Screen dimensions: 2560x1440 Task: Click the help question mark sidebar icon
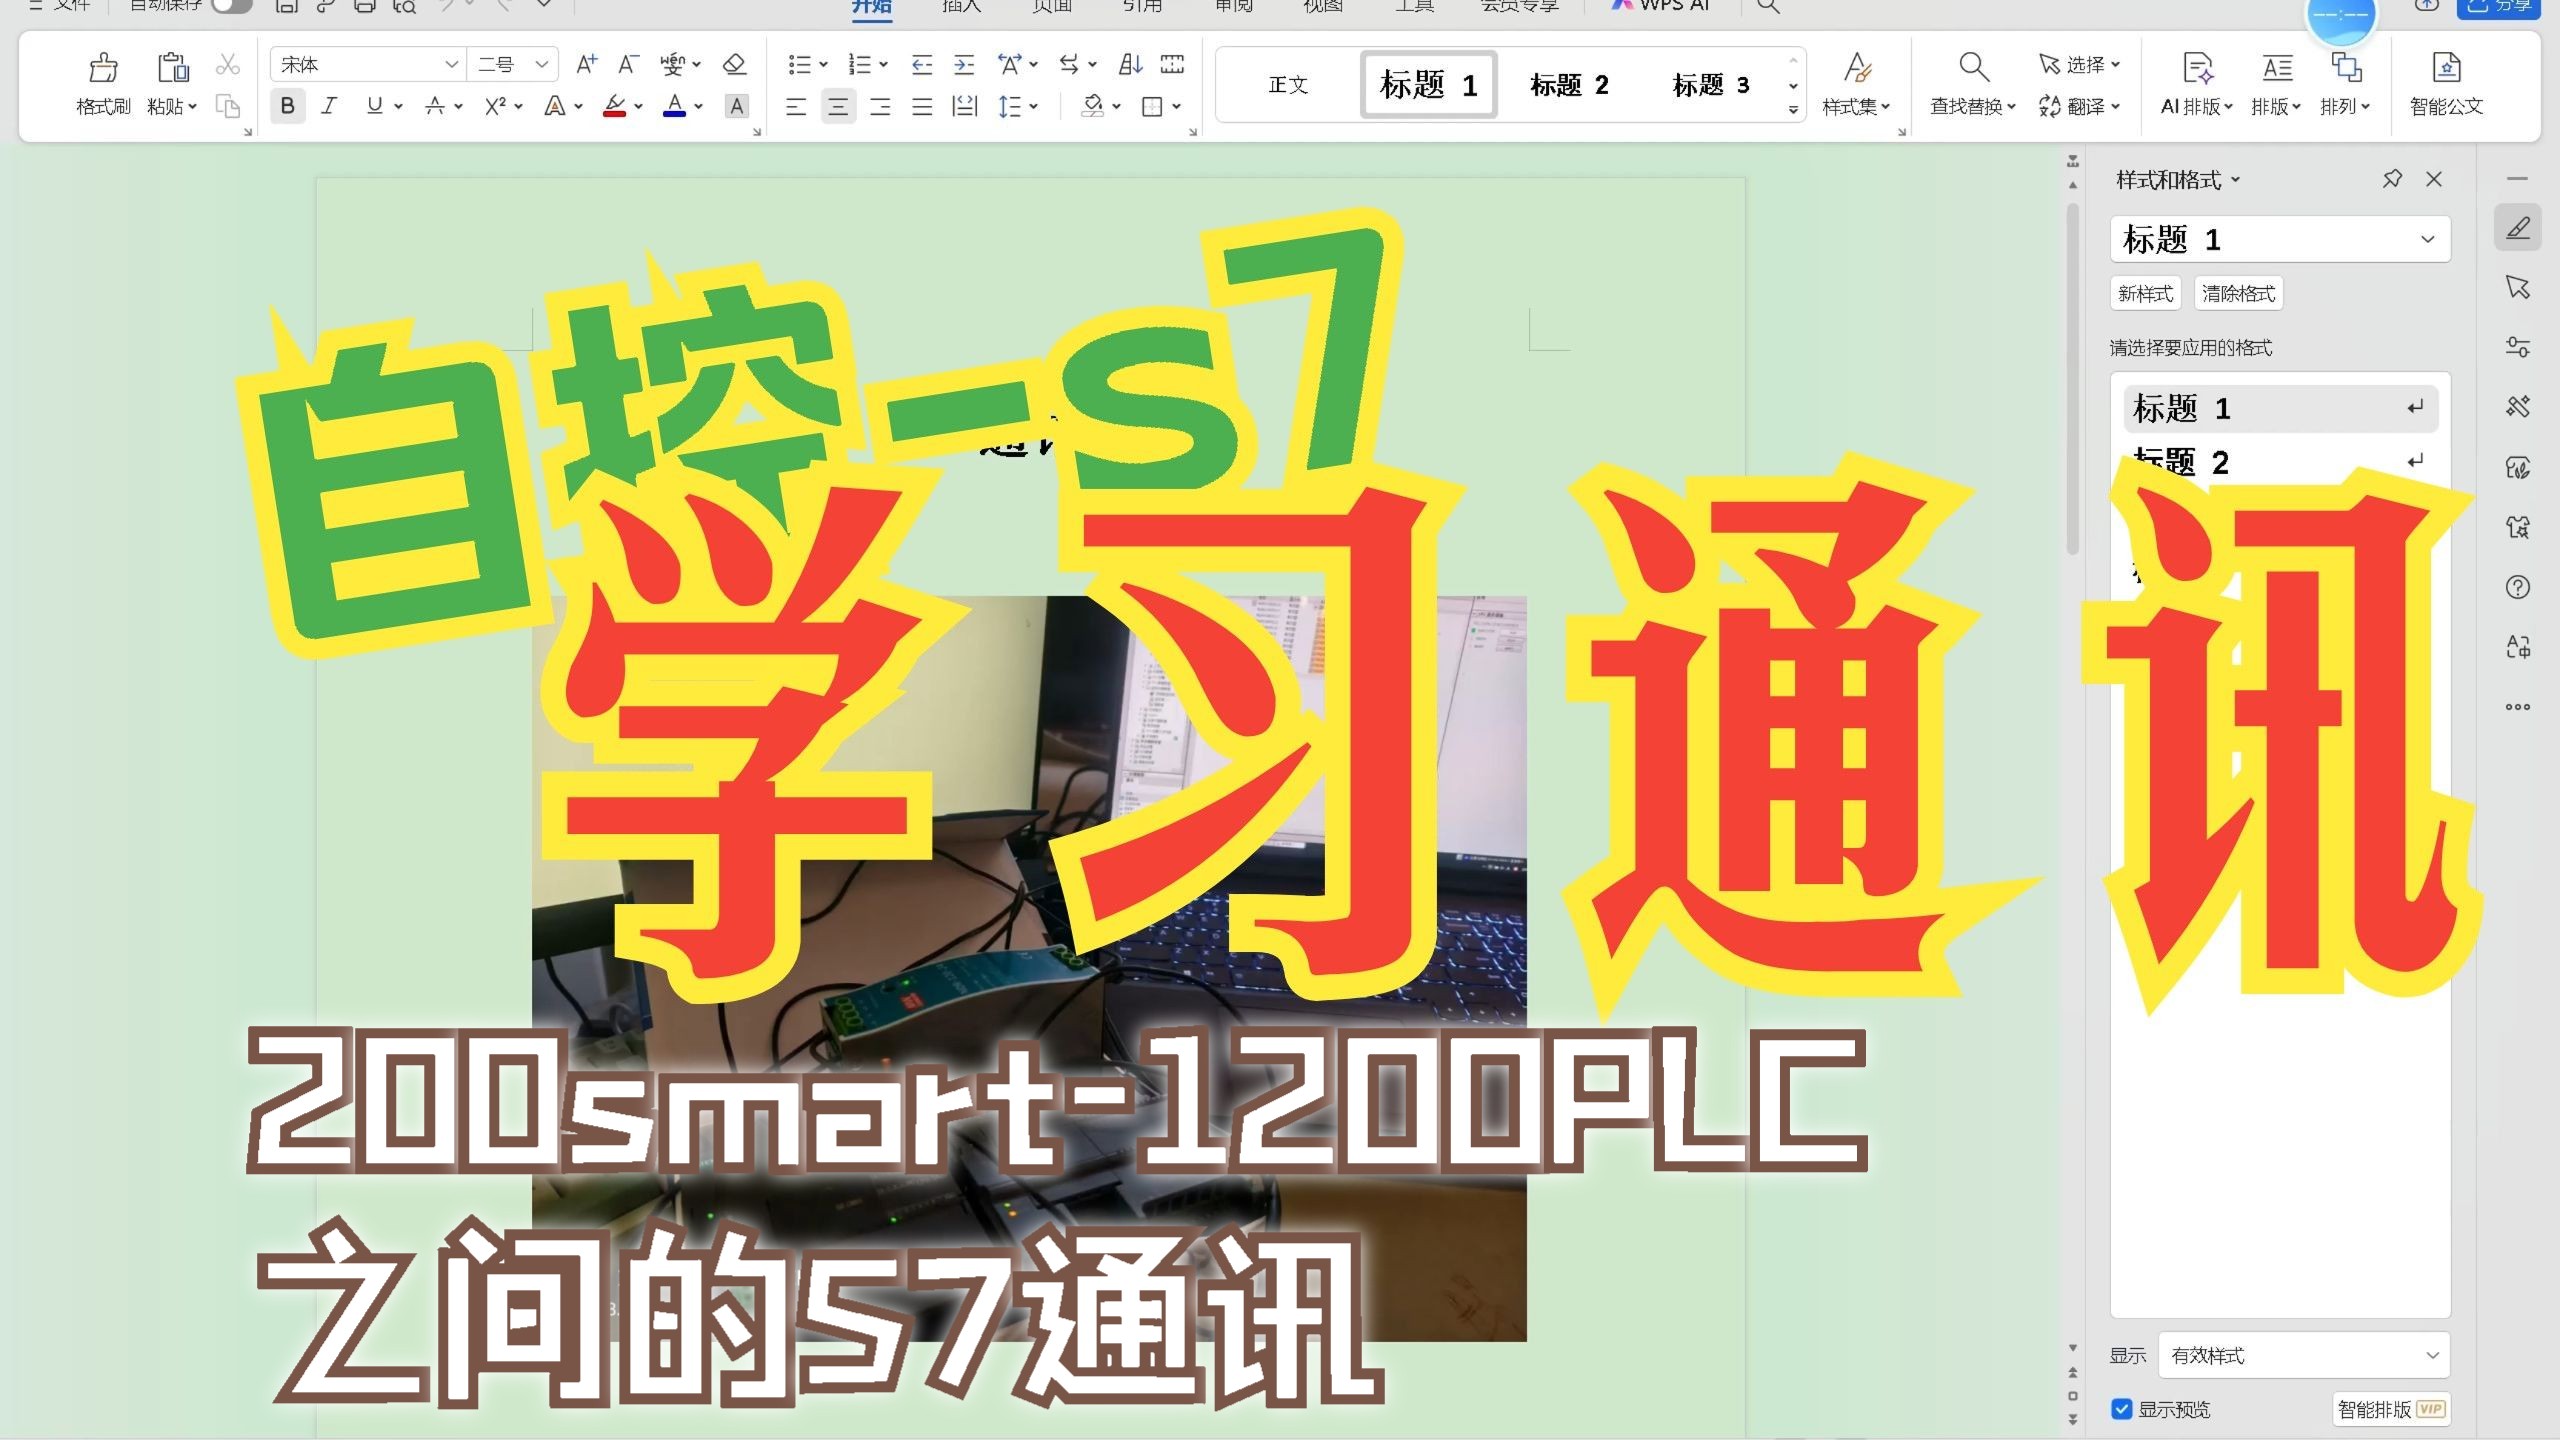pos(2518,587)
